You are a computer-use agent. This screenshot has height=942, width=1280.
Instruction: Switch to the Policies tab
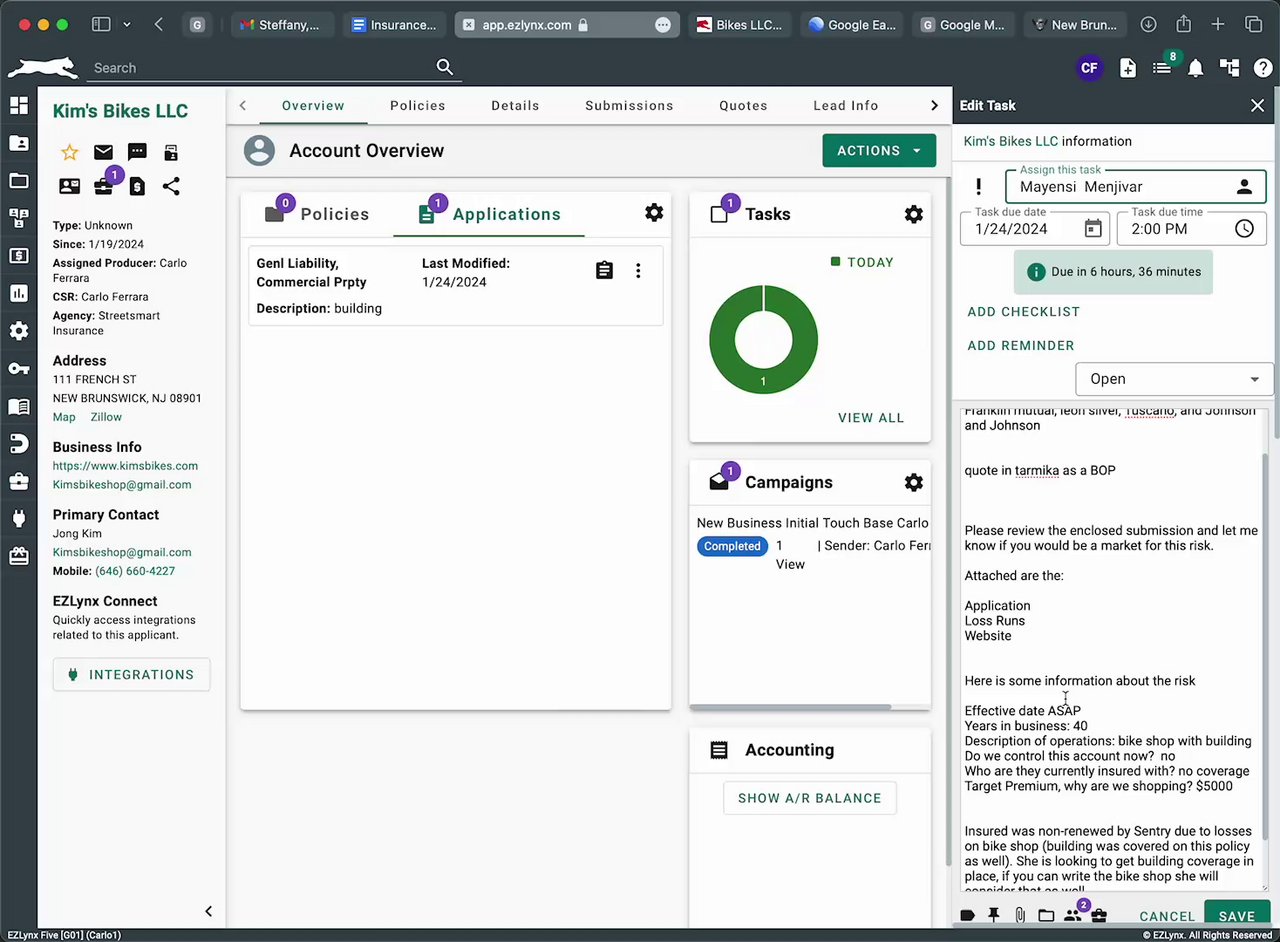coord(418,105)
